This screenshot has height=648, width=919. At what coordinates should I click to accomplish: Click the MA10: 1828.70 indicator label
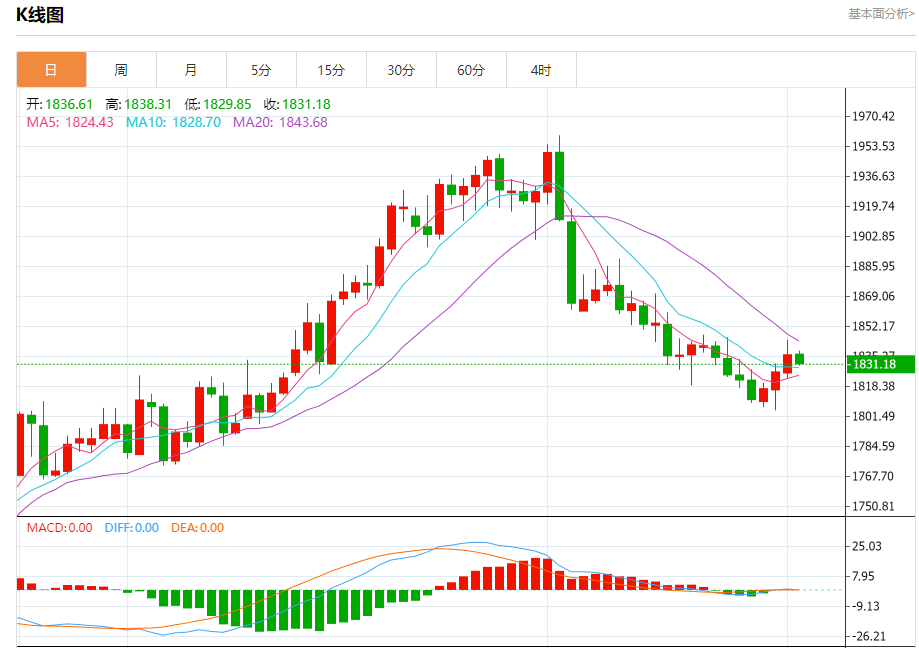coord(173,122)
